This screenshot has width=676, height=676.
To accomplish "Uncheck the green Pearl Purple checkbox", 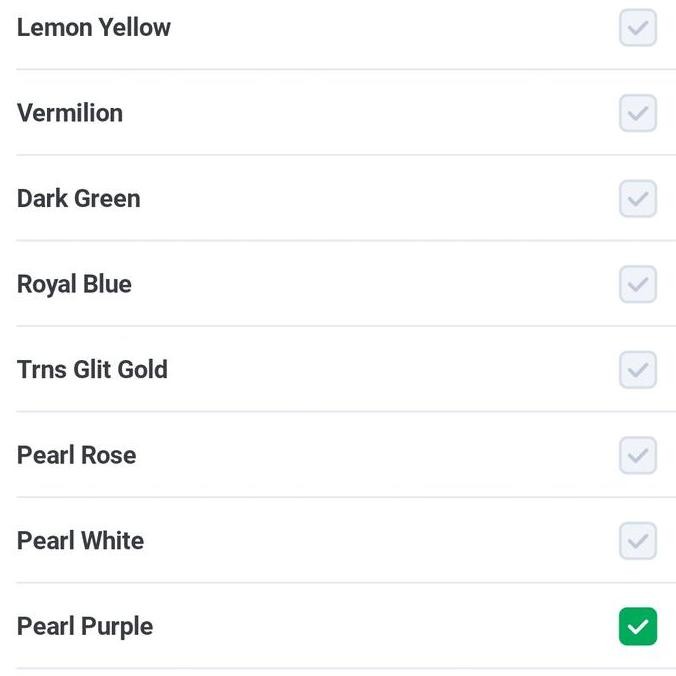I will pyautogui.click(x=638, y=627).
